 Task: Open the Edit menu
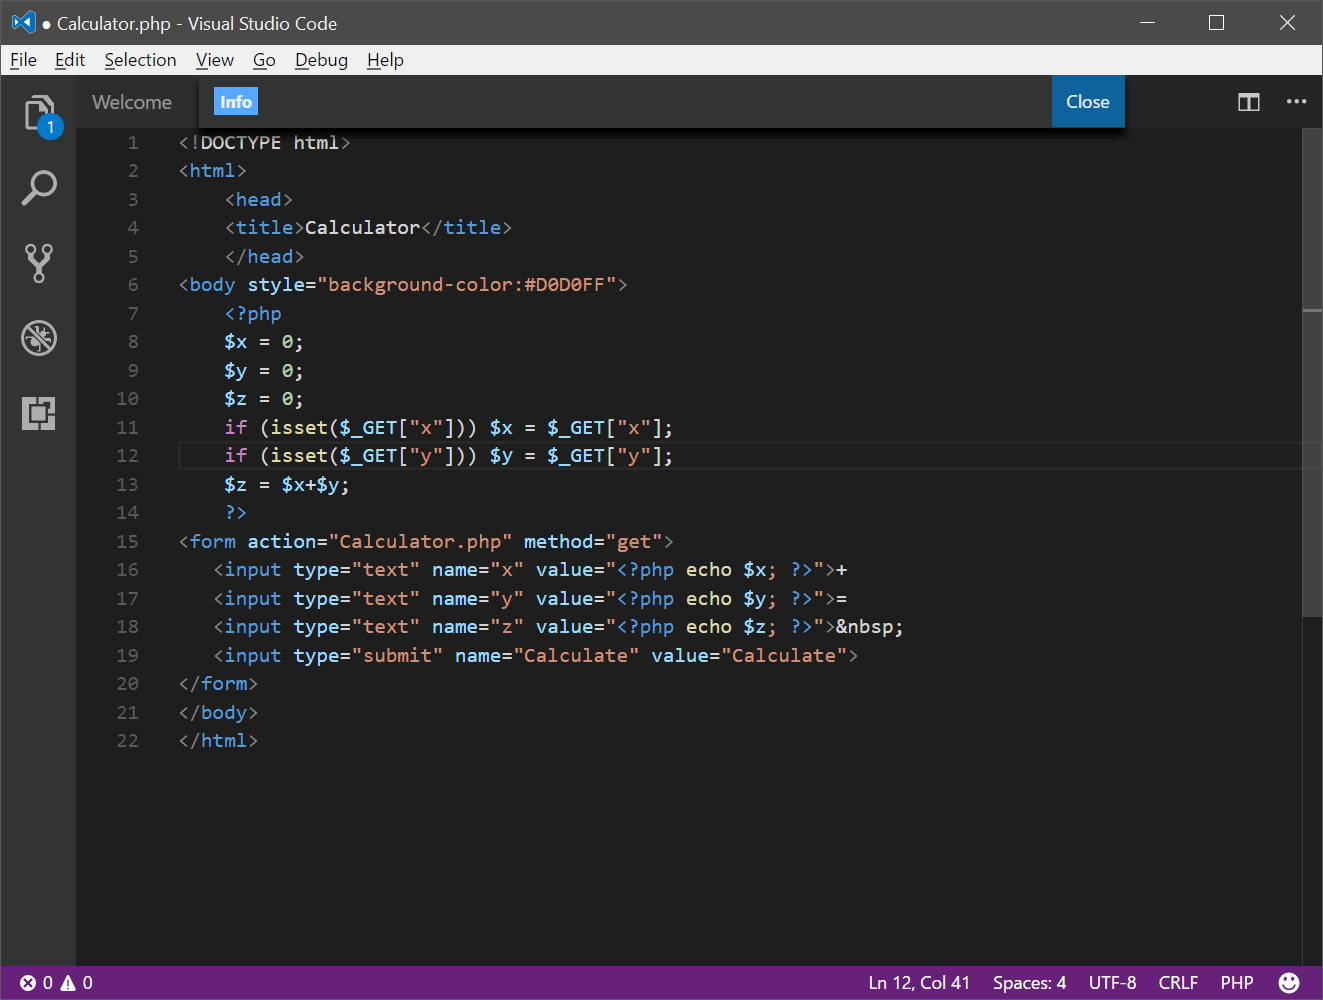click(x=70, y=60)
